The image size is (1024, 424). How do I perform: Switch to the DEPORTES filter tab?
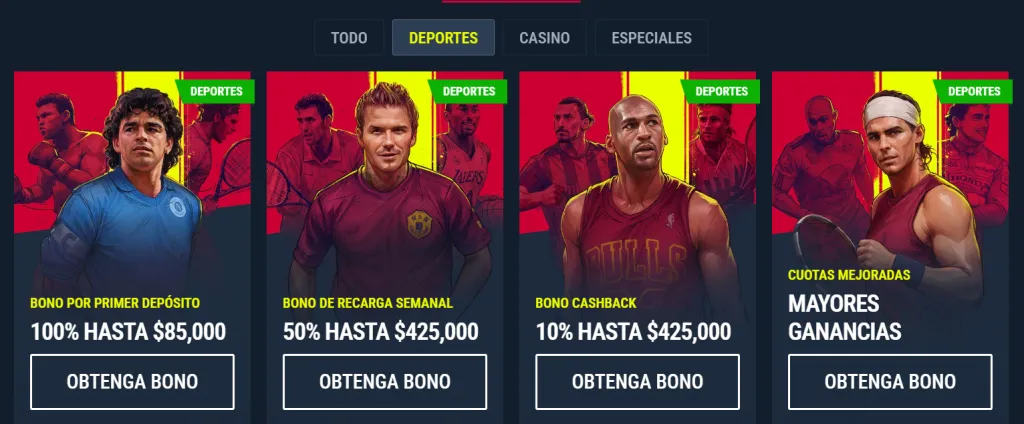coord(443,38)
